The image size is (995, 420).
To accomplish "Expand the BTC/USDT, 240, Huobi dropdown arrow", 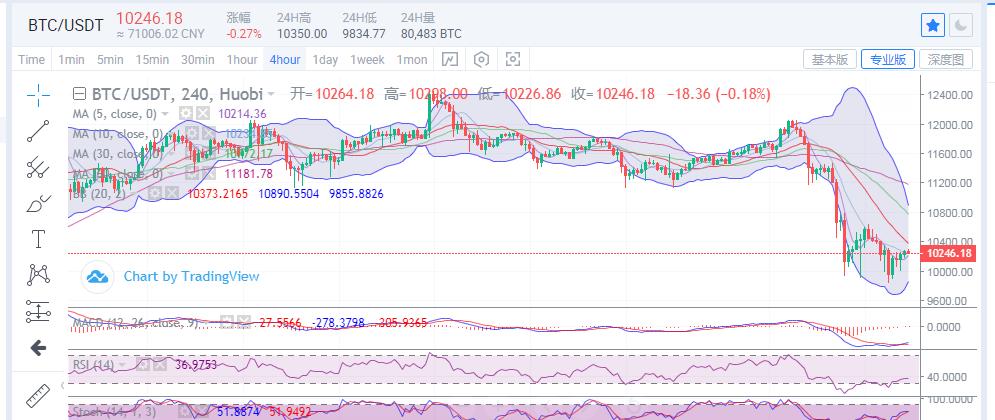I will click(271, 95).
